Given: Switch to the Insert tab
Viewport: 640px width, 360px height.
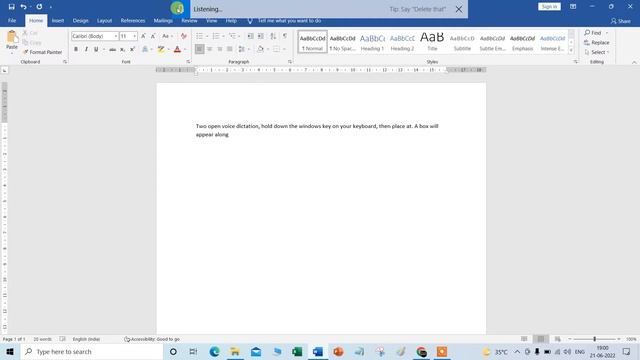Looking at the screenshot, I should pos(58,20).
